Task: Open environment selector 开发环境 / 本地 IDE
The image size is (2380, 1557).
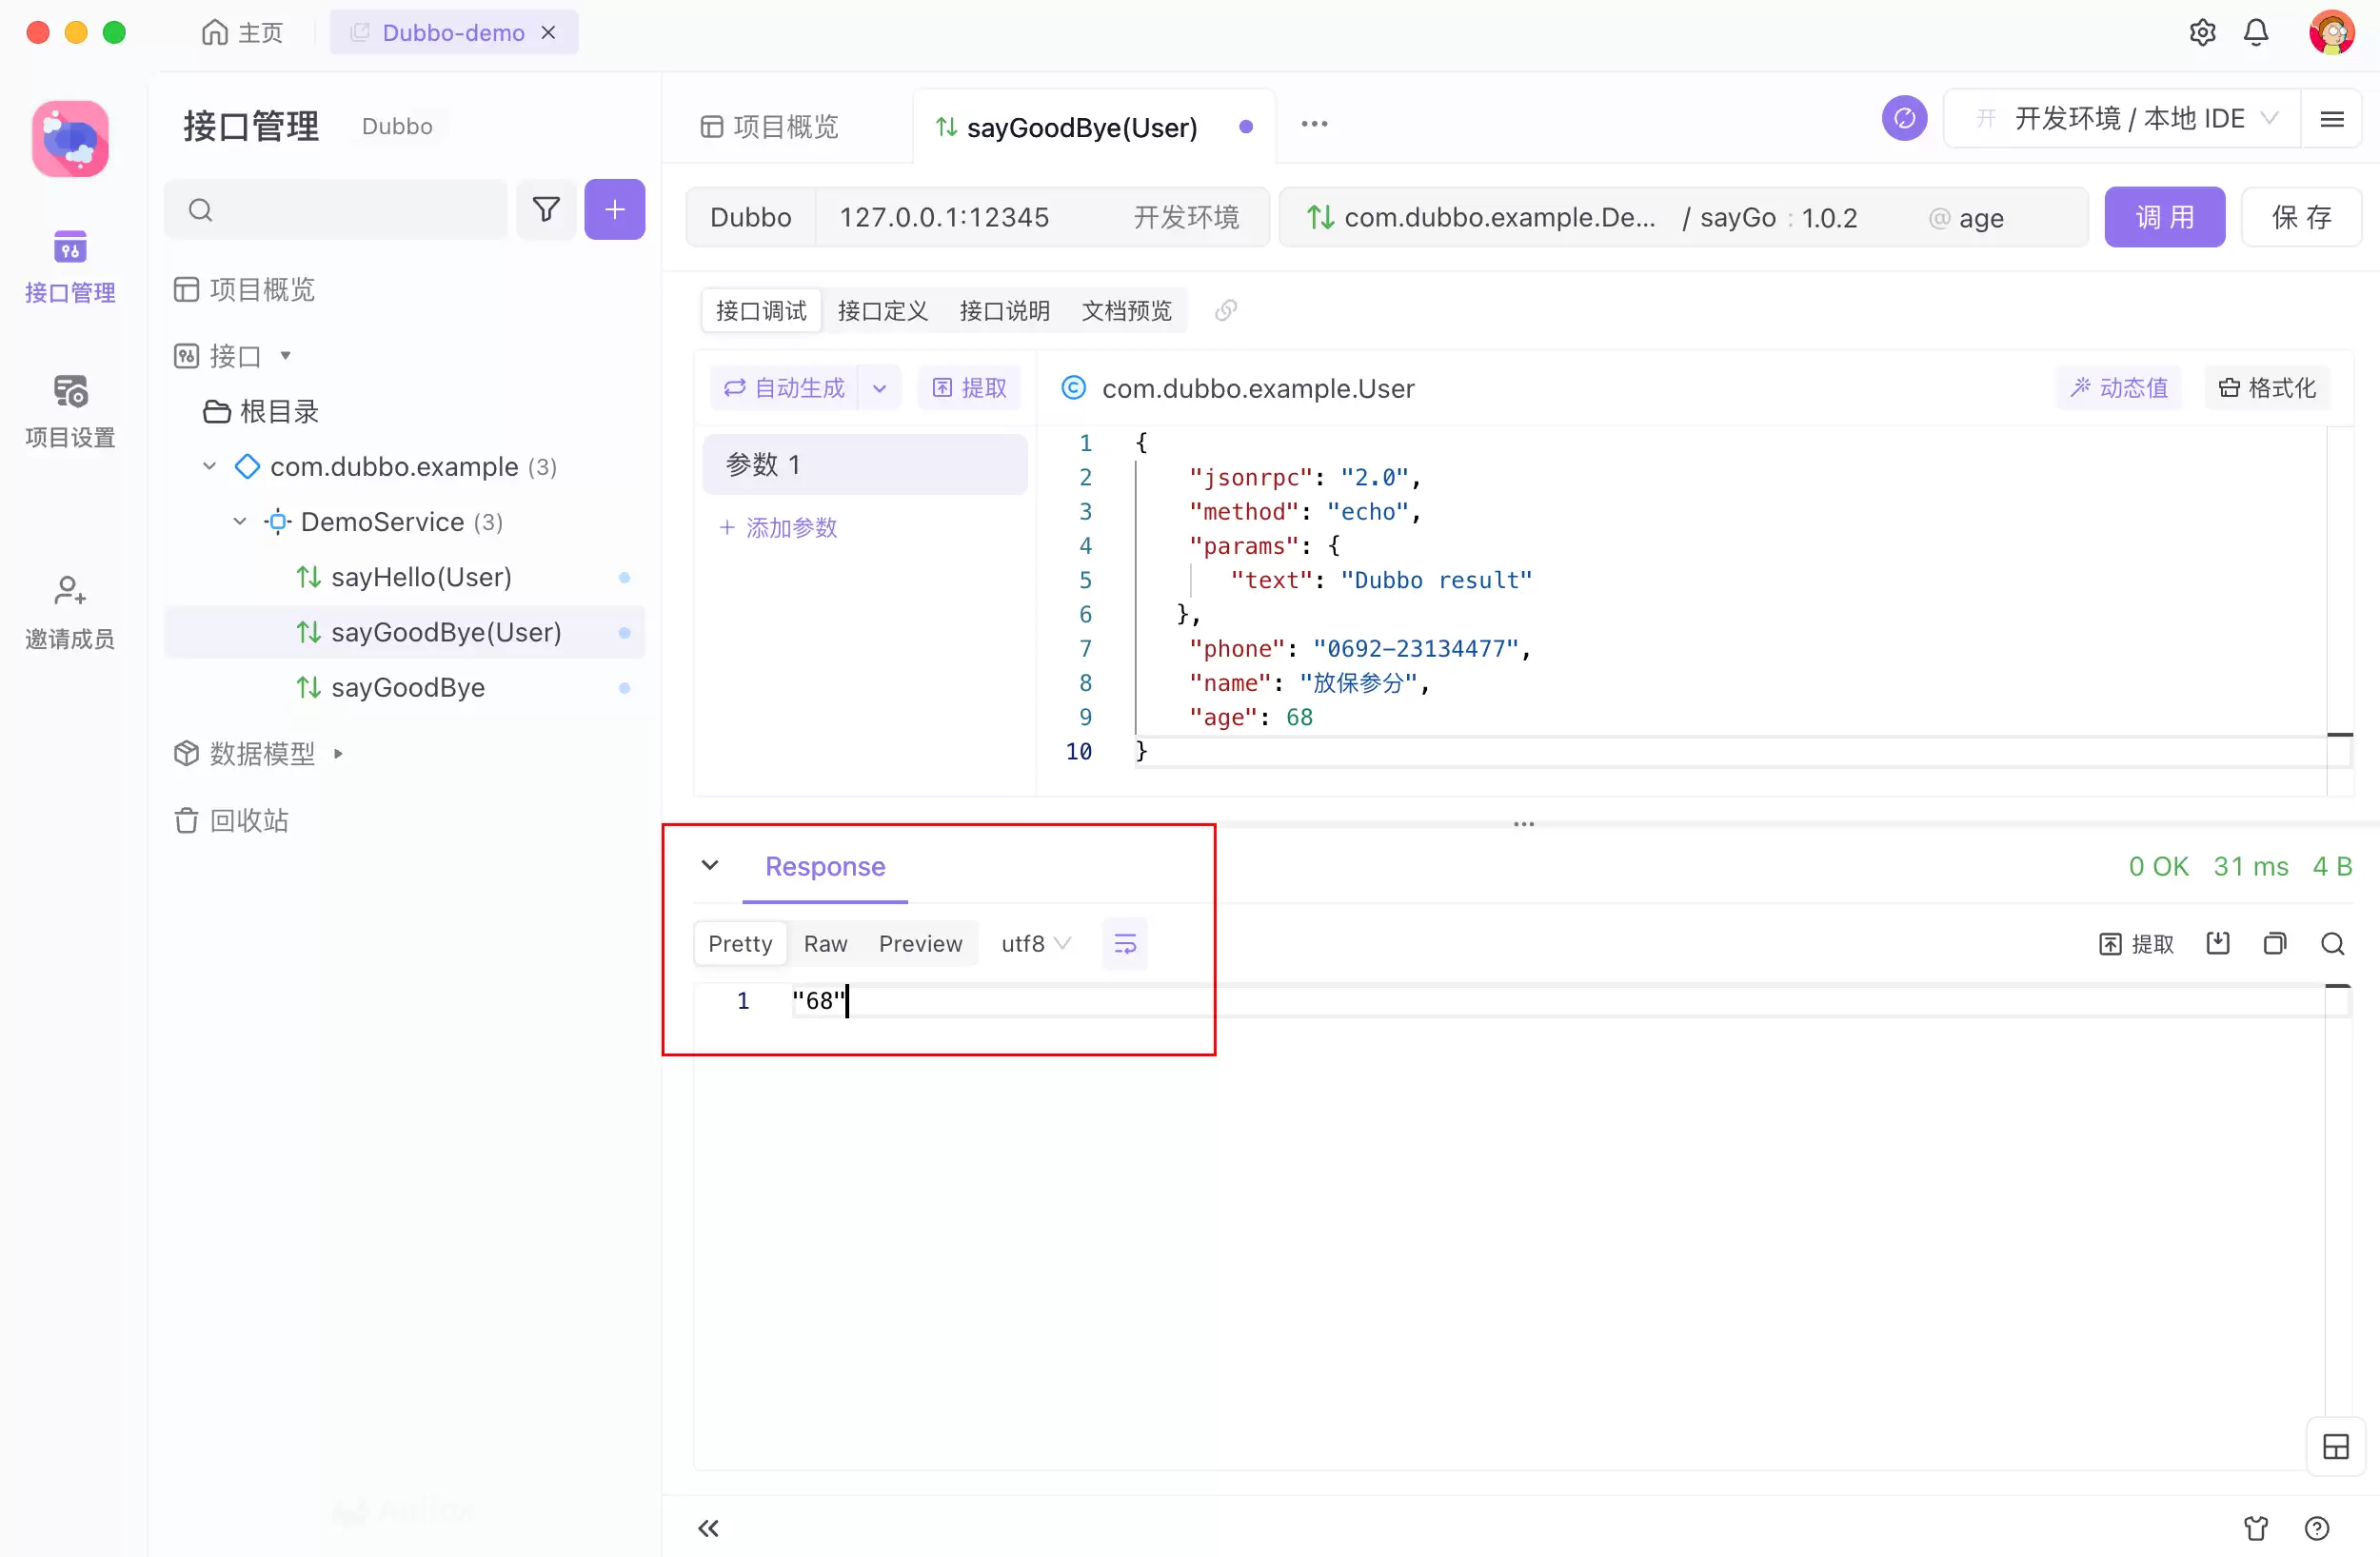Action: click(2122, 119)
